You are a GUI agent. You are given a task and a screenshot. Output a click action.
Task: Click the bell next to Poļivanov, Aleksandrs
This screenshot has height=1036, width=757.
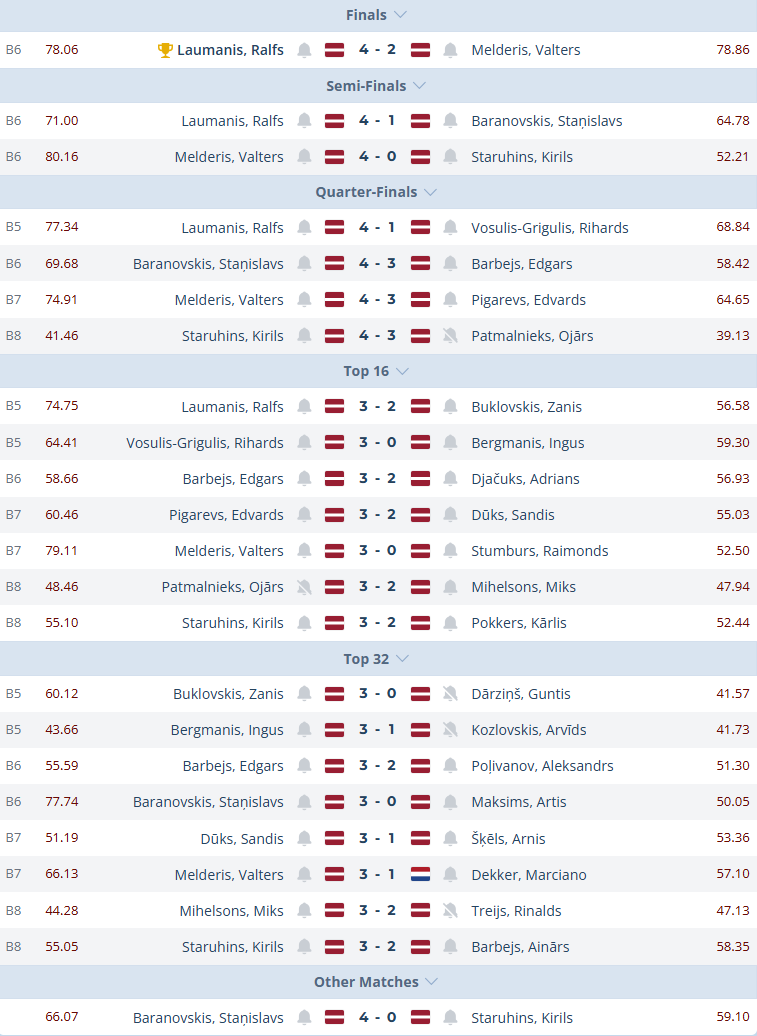[451, 766]
